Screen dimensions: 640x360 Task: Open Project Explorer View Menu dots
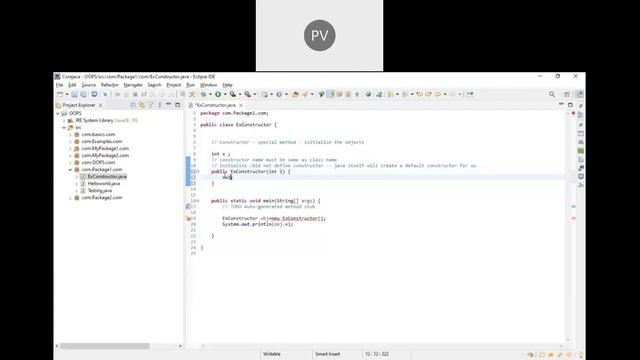coord(160,105)
